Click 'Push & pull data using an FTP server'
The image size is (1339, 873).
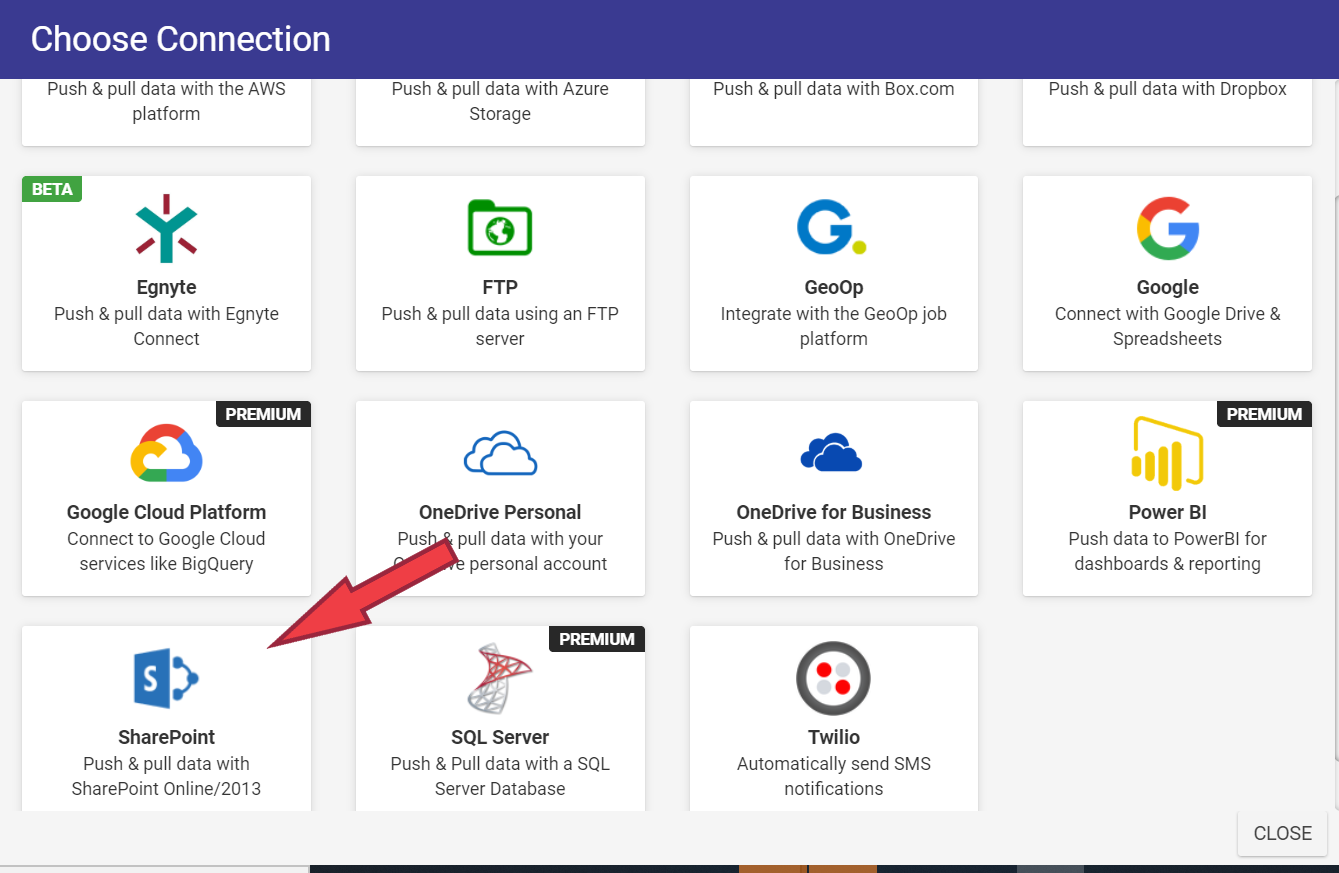pyautogui.click(x=500, y=326)
